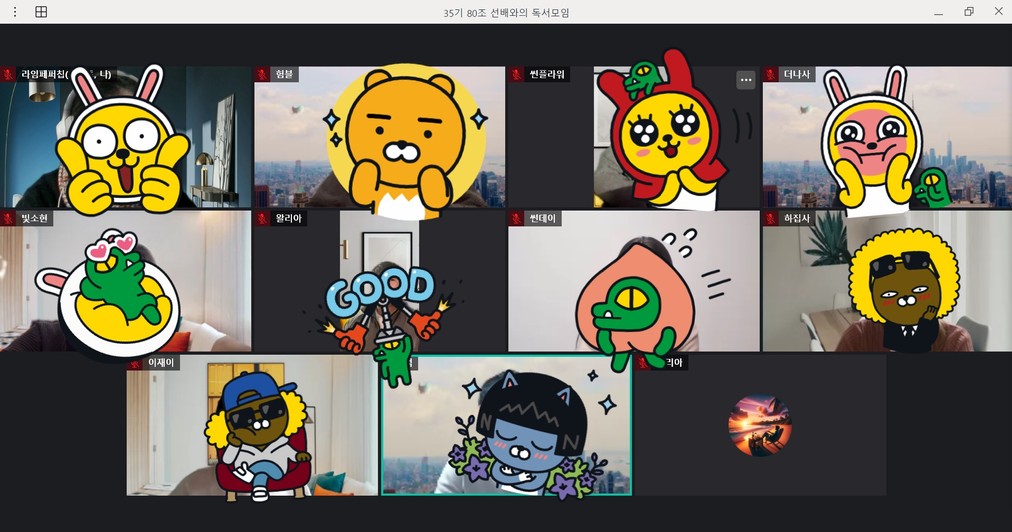
Task: Minimize the meeting window
Action: [938, 12]
